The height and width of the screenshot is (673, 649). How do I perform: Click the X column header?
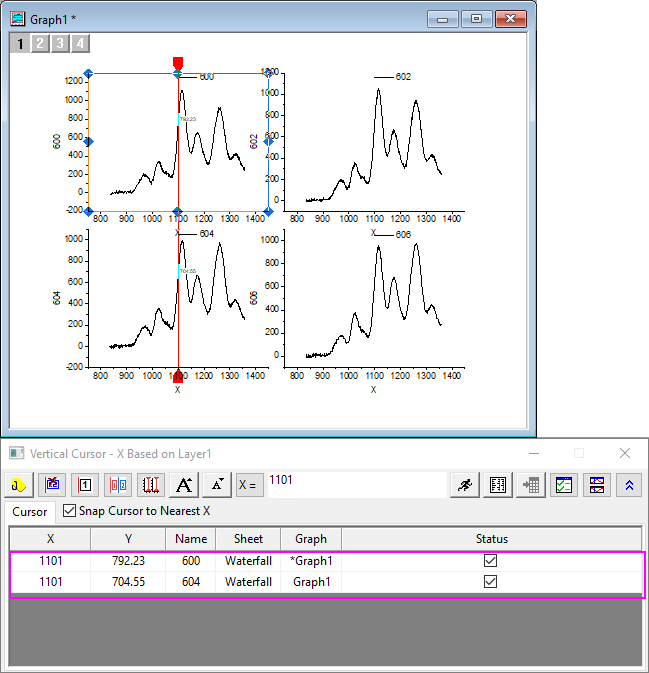(x=50, y=539)
